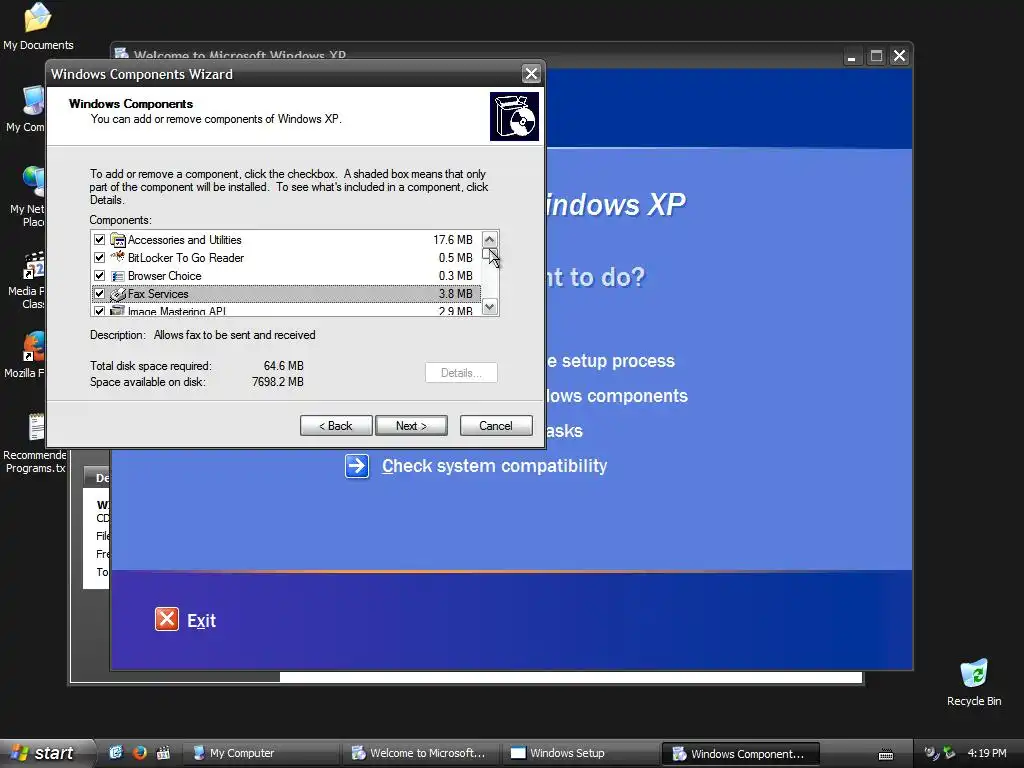
Task: Switch to Welcome to Microsoft taskbar button
Action: [x=421, y=754]
